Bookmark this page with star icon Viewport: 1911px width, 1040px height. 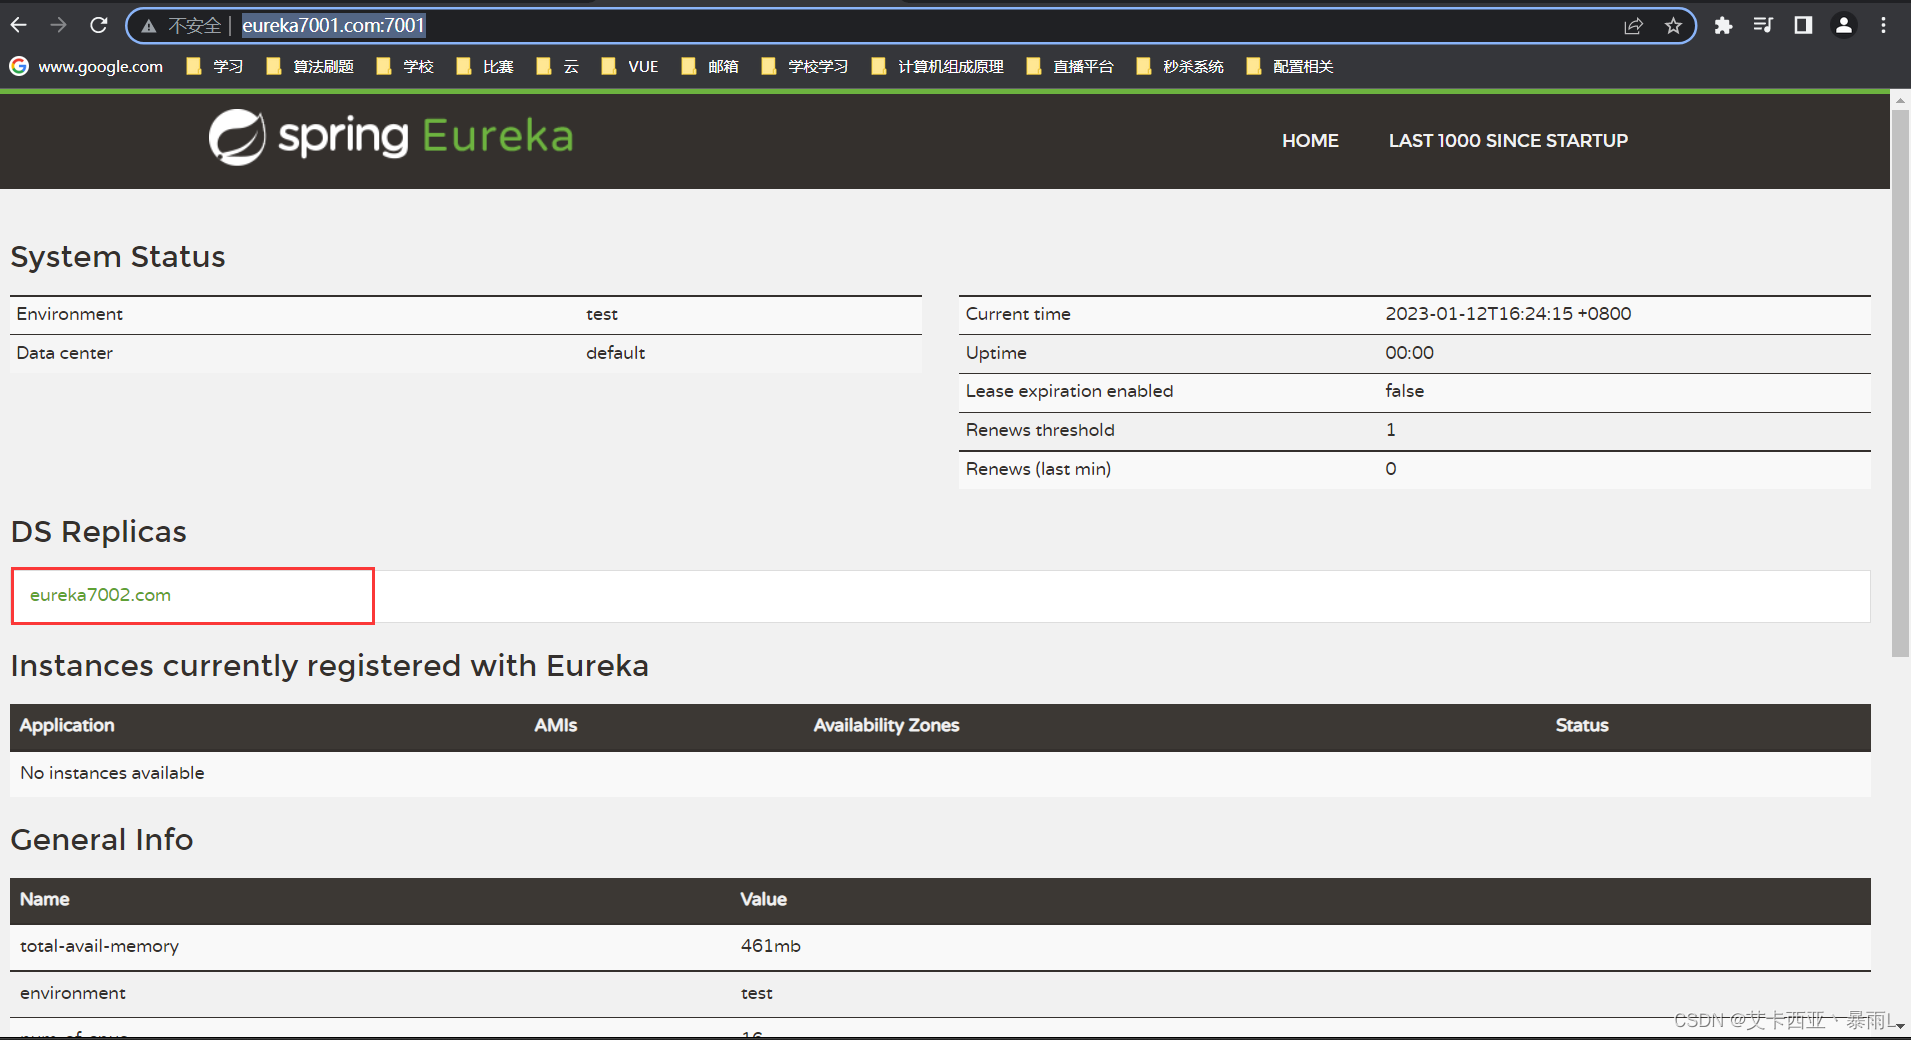1673,26
